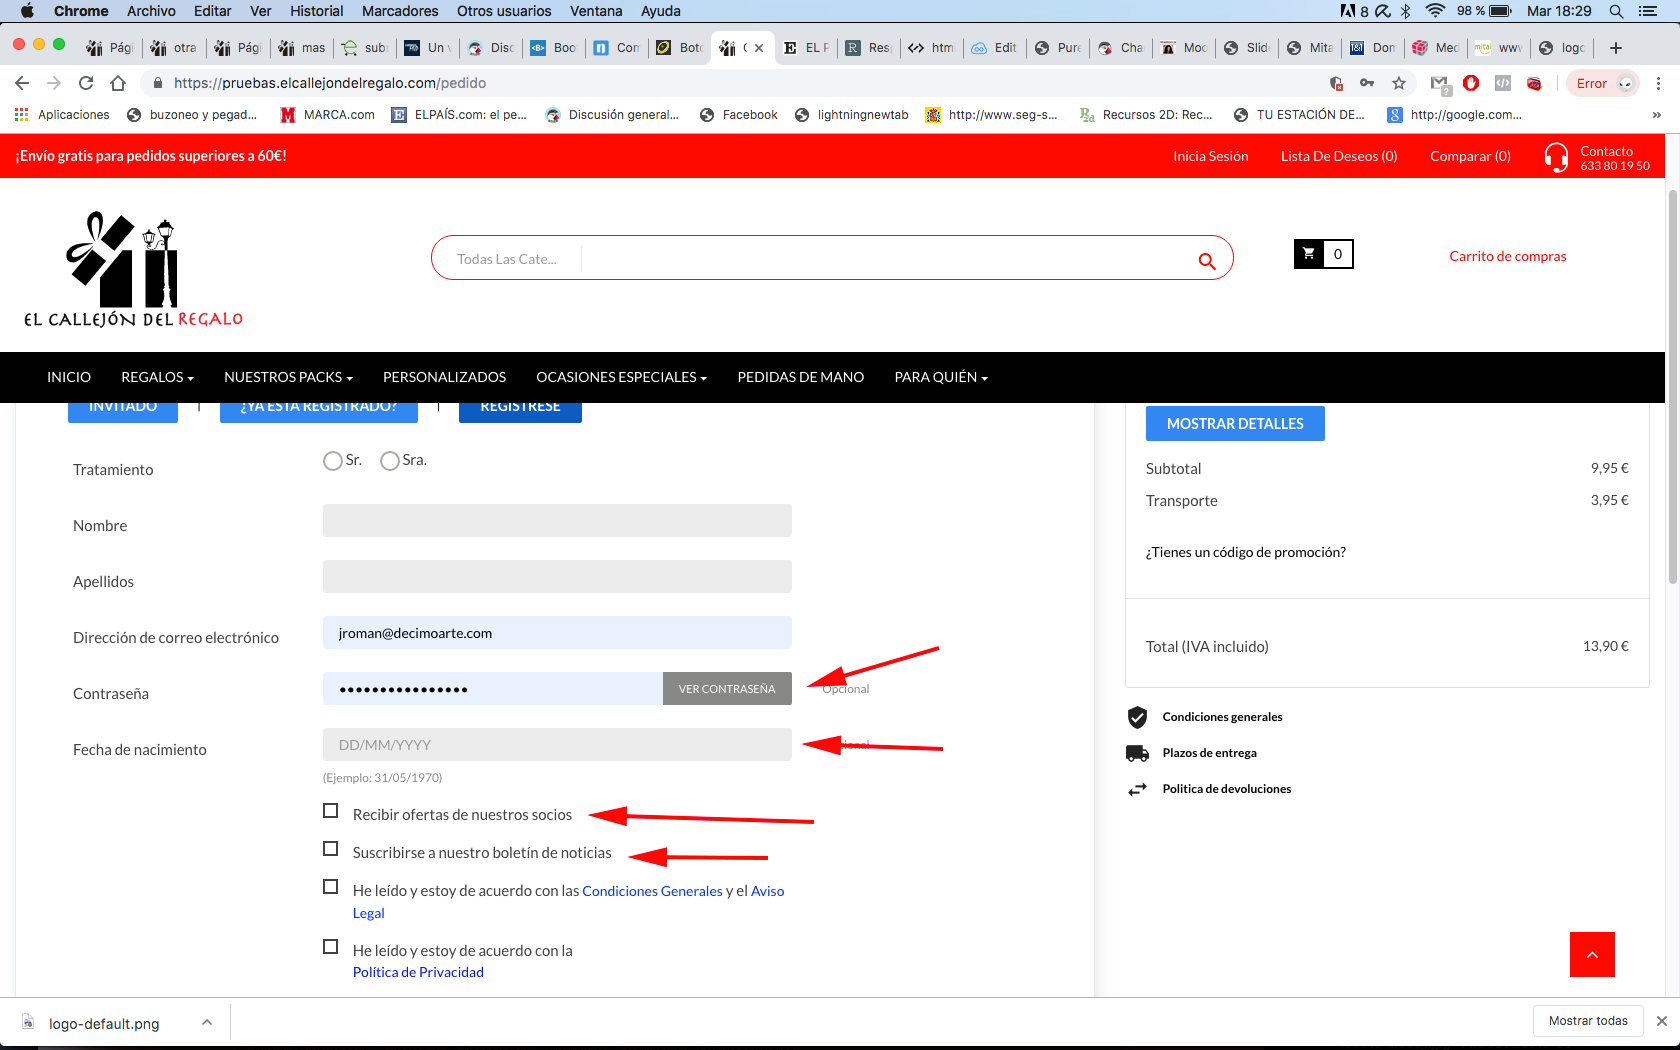Show more bookmarks with the double chevron

(1657, 115)
